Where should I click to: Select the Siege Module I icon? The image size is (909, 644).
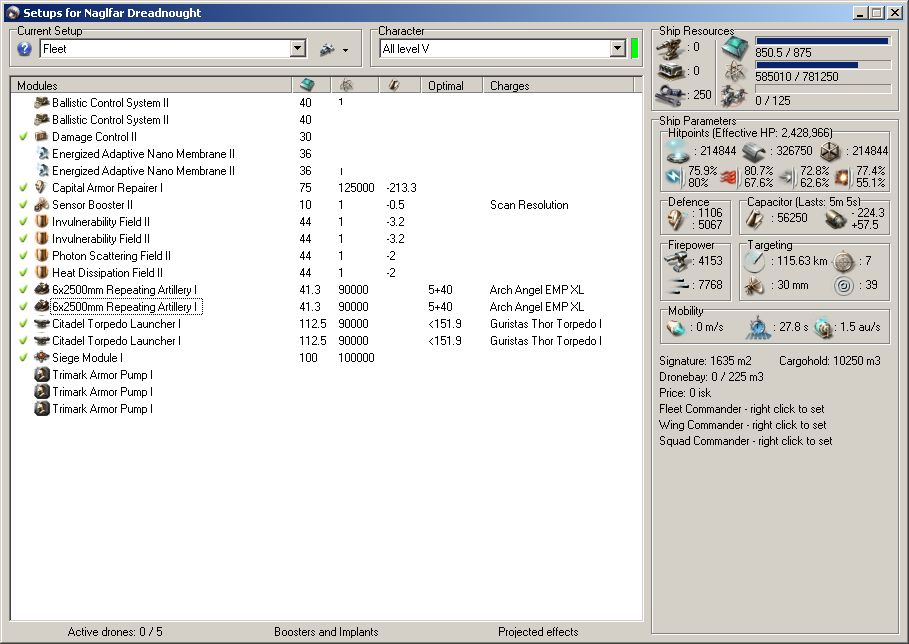point(42,357)
